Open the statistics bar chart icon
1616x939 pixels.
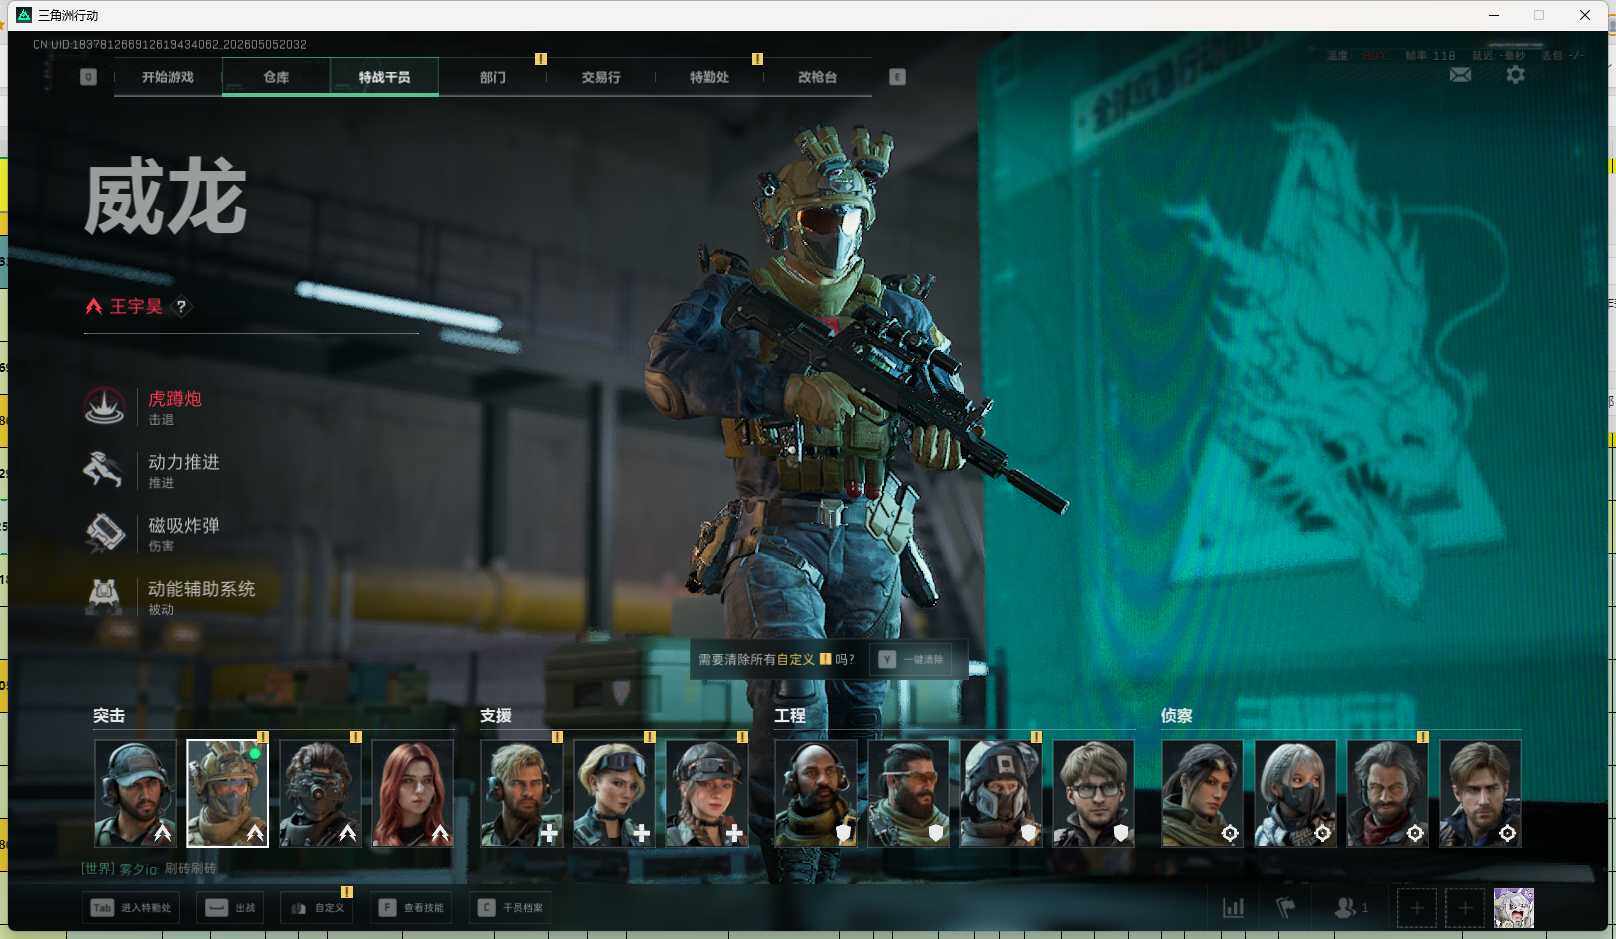pos(1234,908)
